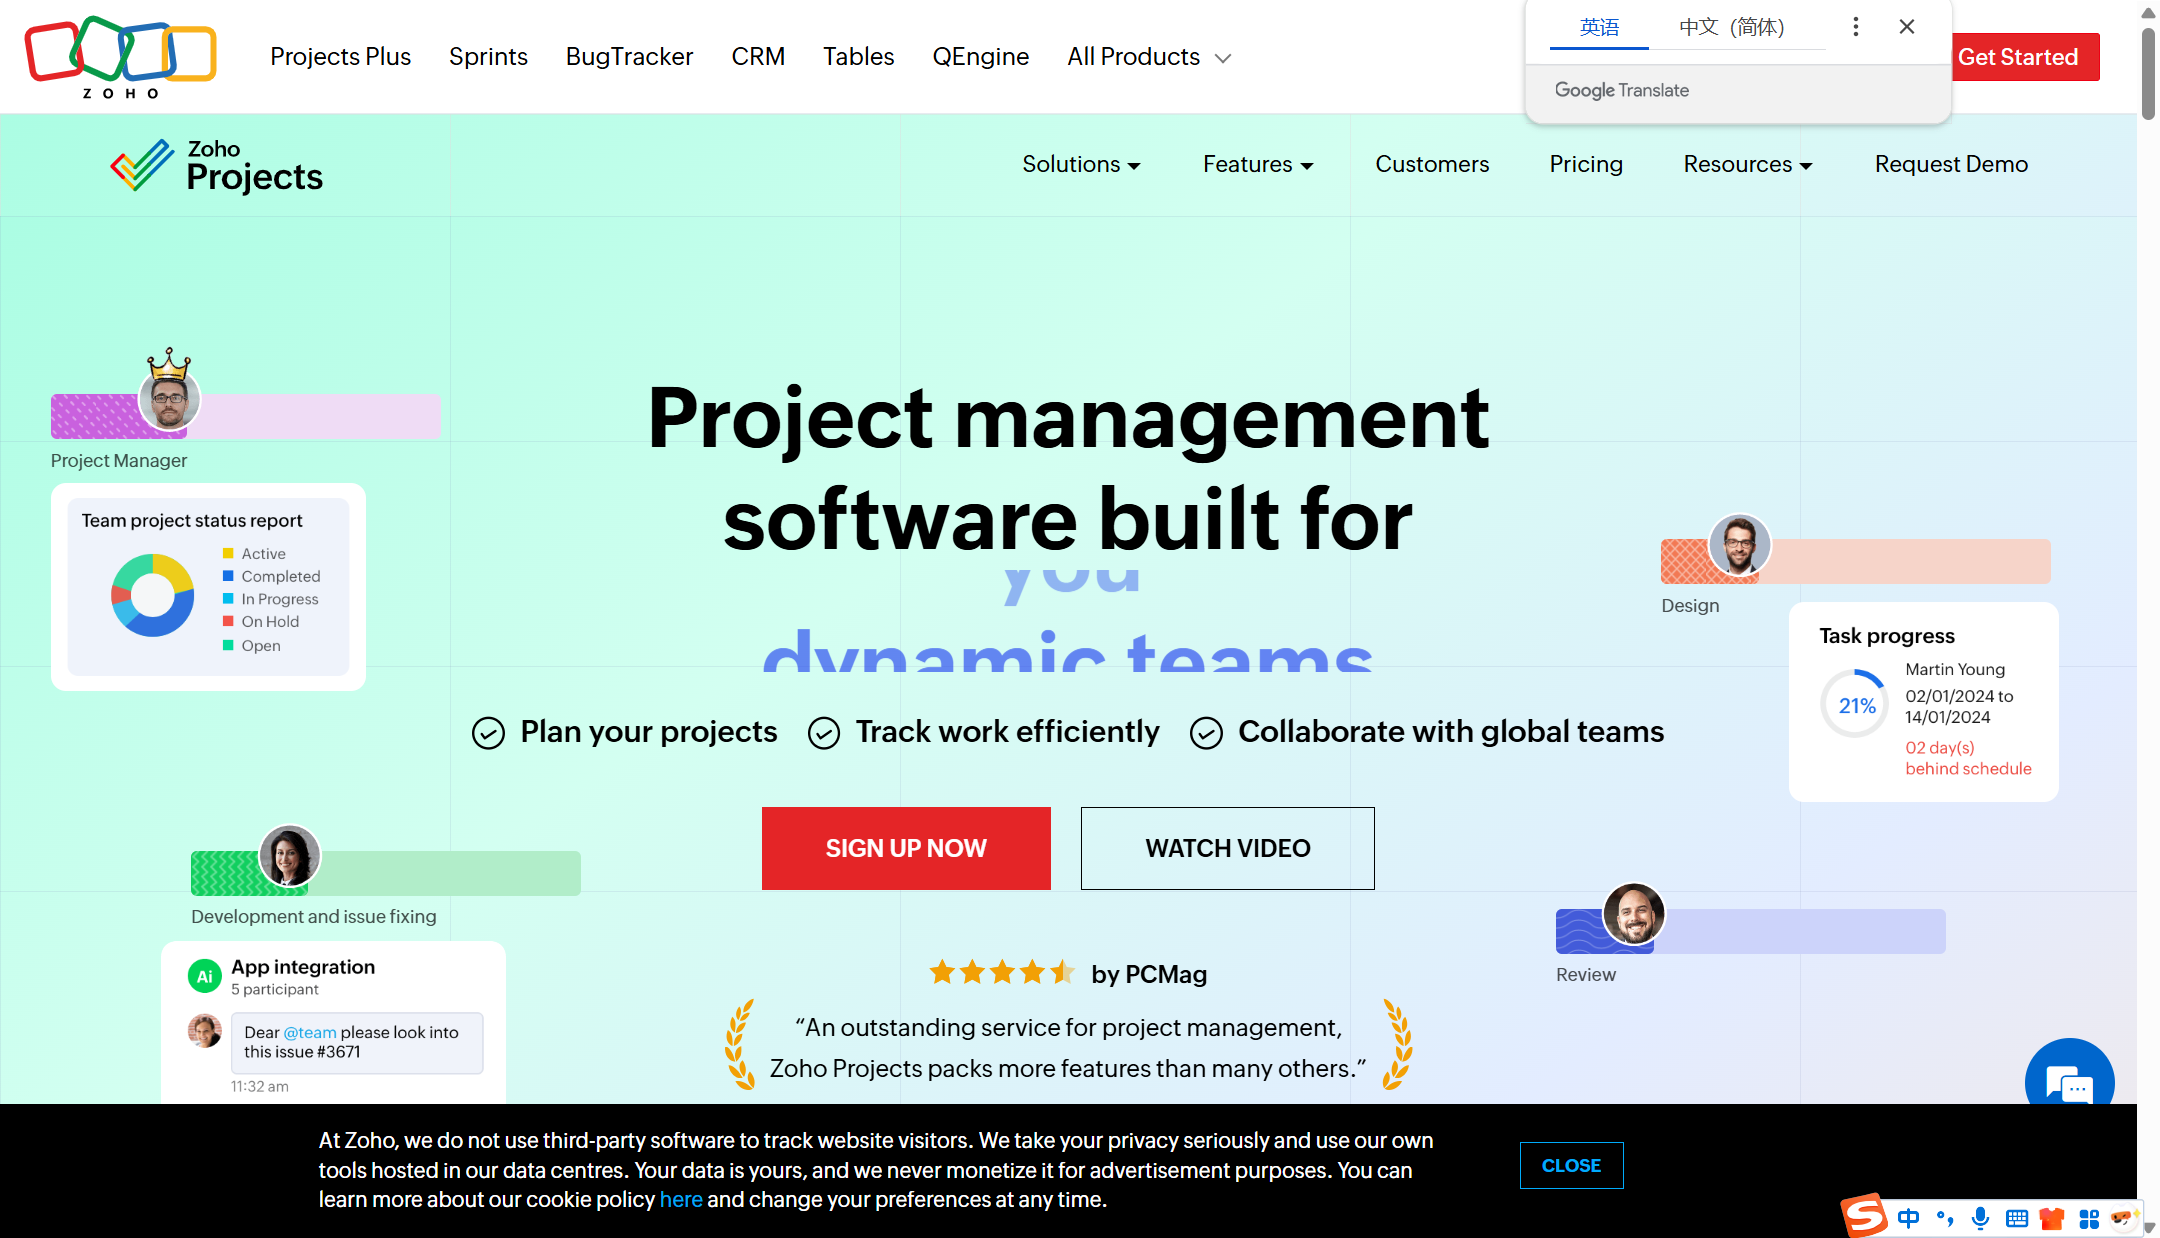Image resolution: width=2160 pixels, height=1238 pixels.
Task: Click the SIGN UP NOW button
Action: click(905, 848)
